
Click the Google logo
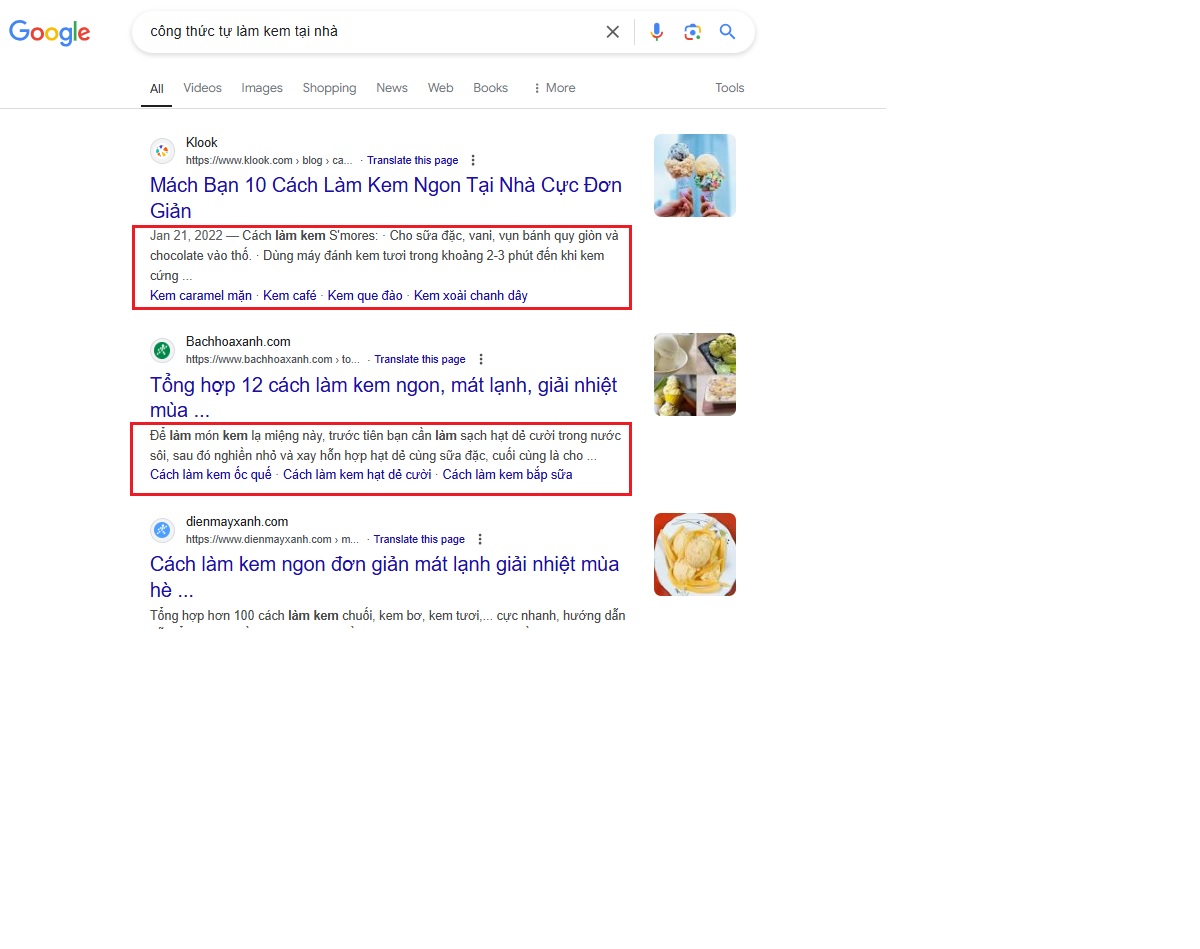point(50,32)
